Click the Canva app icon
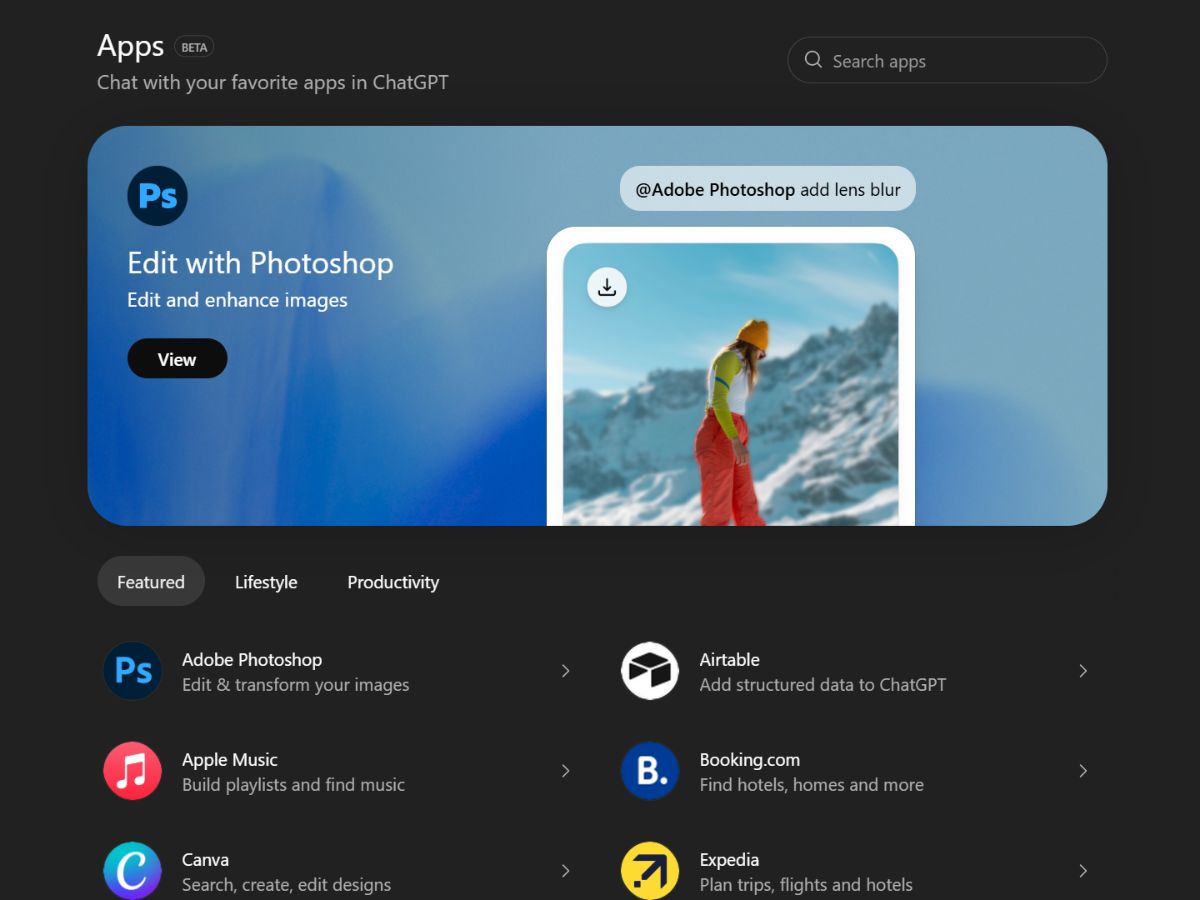Screen dimensions: 1200x900 point(133,870)
